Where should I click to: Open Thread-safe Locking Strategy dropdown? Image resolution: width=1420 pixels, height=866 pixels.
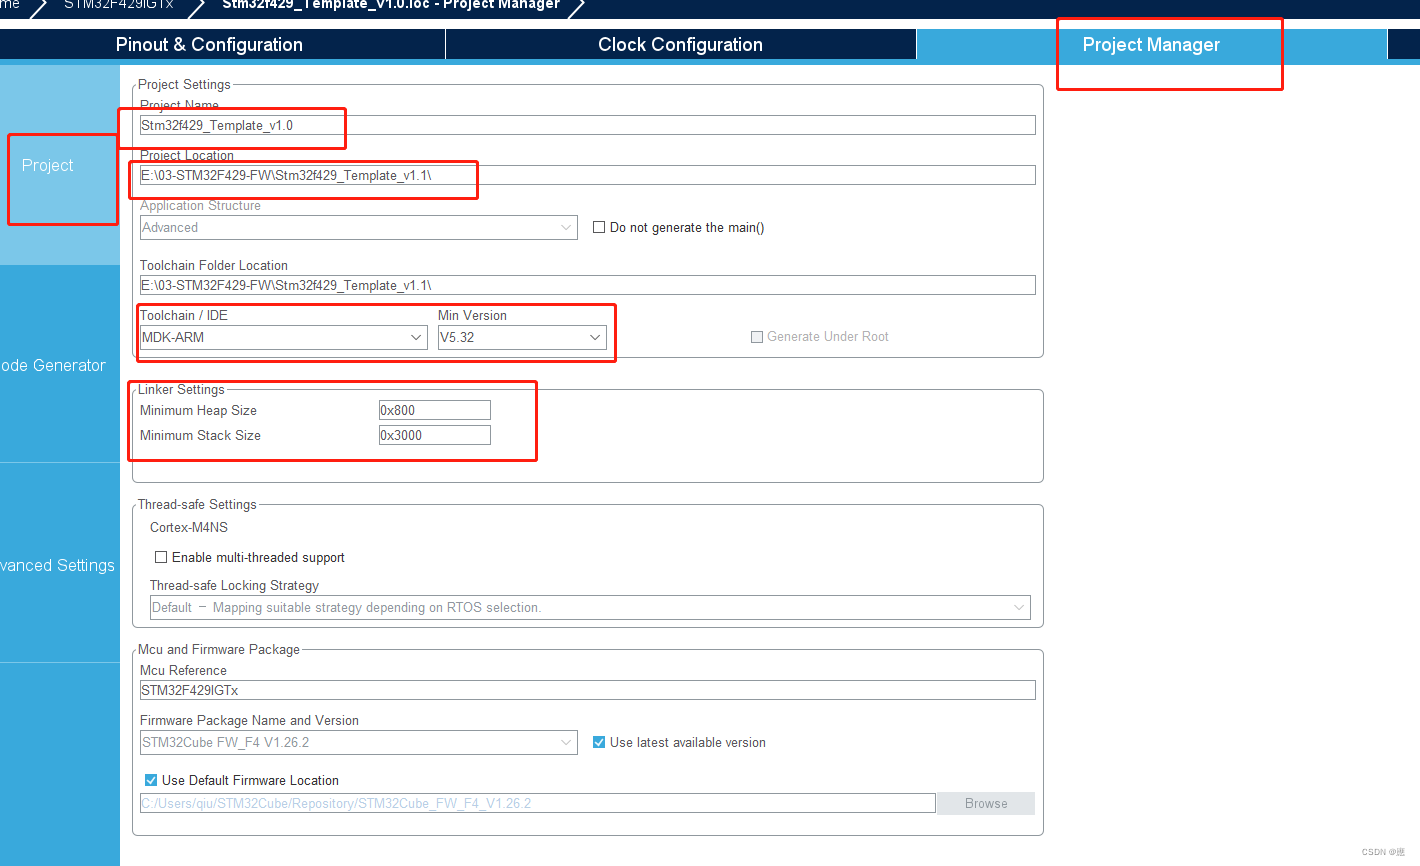tap(590, 607)
